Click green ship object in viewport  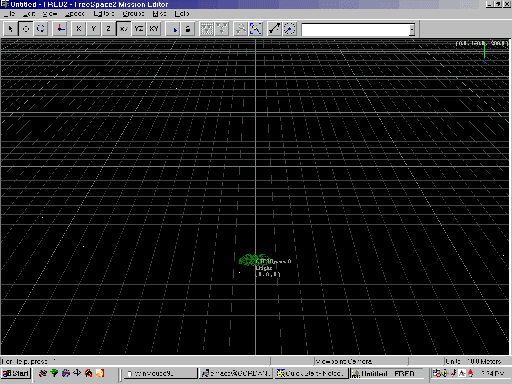tap(253, 260)
